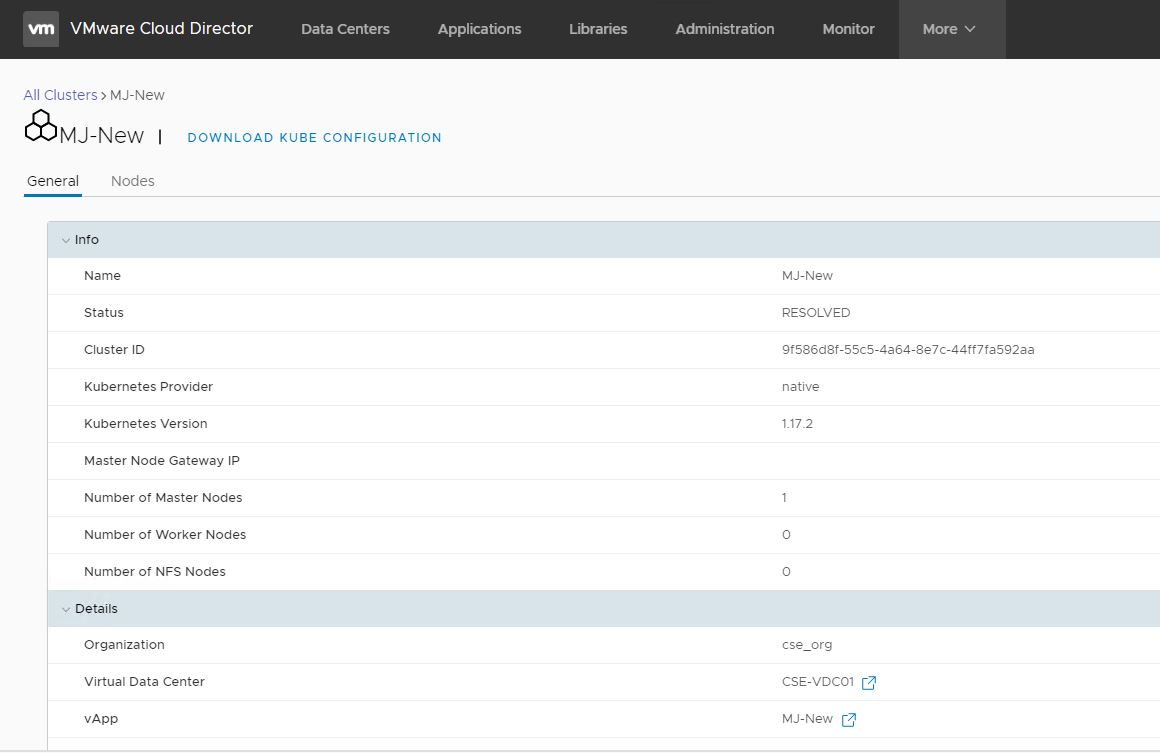Click the VMware logo in the top bar
The width and height of the screenshot is (1160, 753).
(x=41, y=29)
